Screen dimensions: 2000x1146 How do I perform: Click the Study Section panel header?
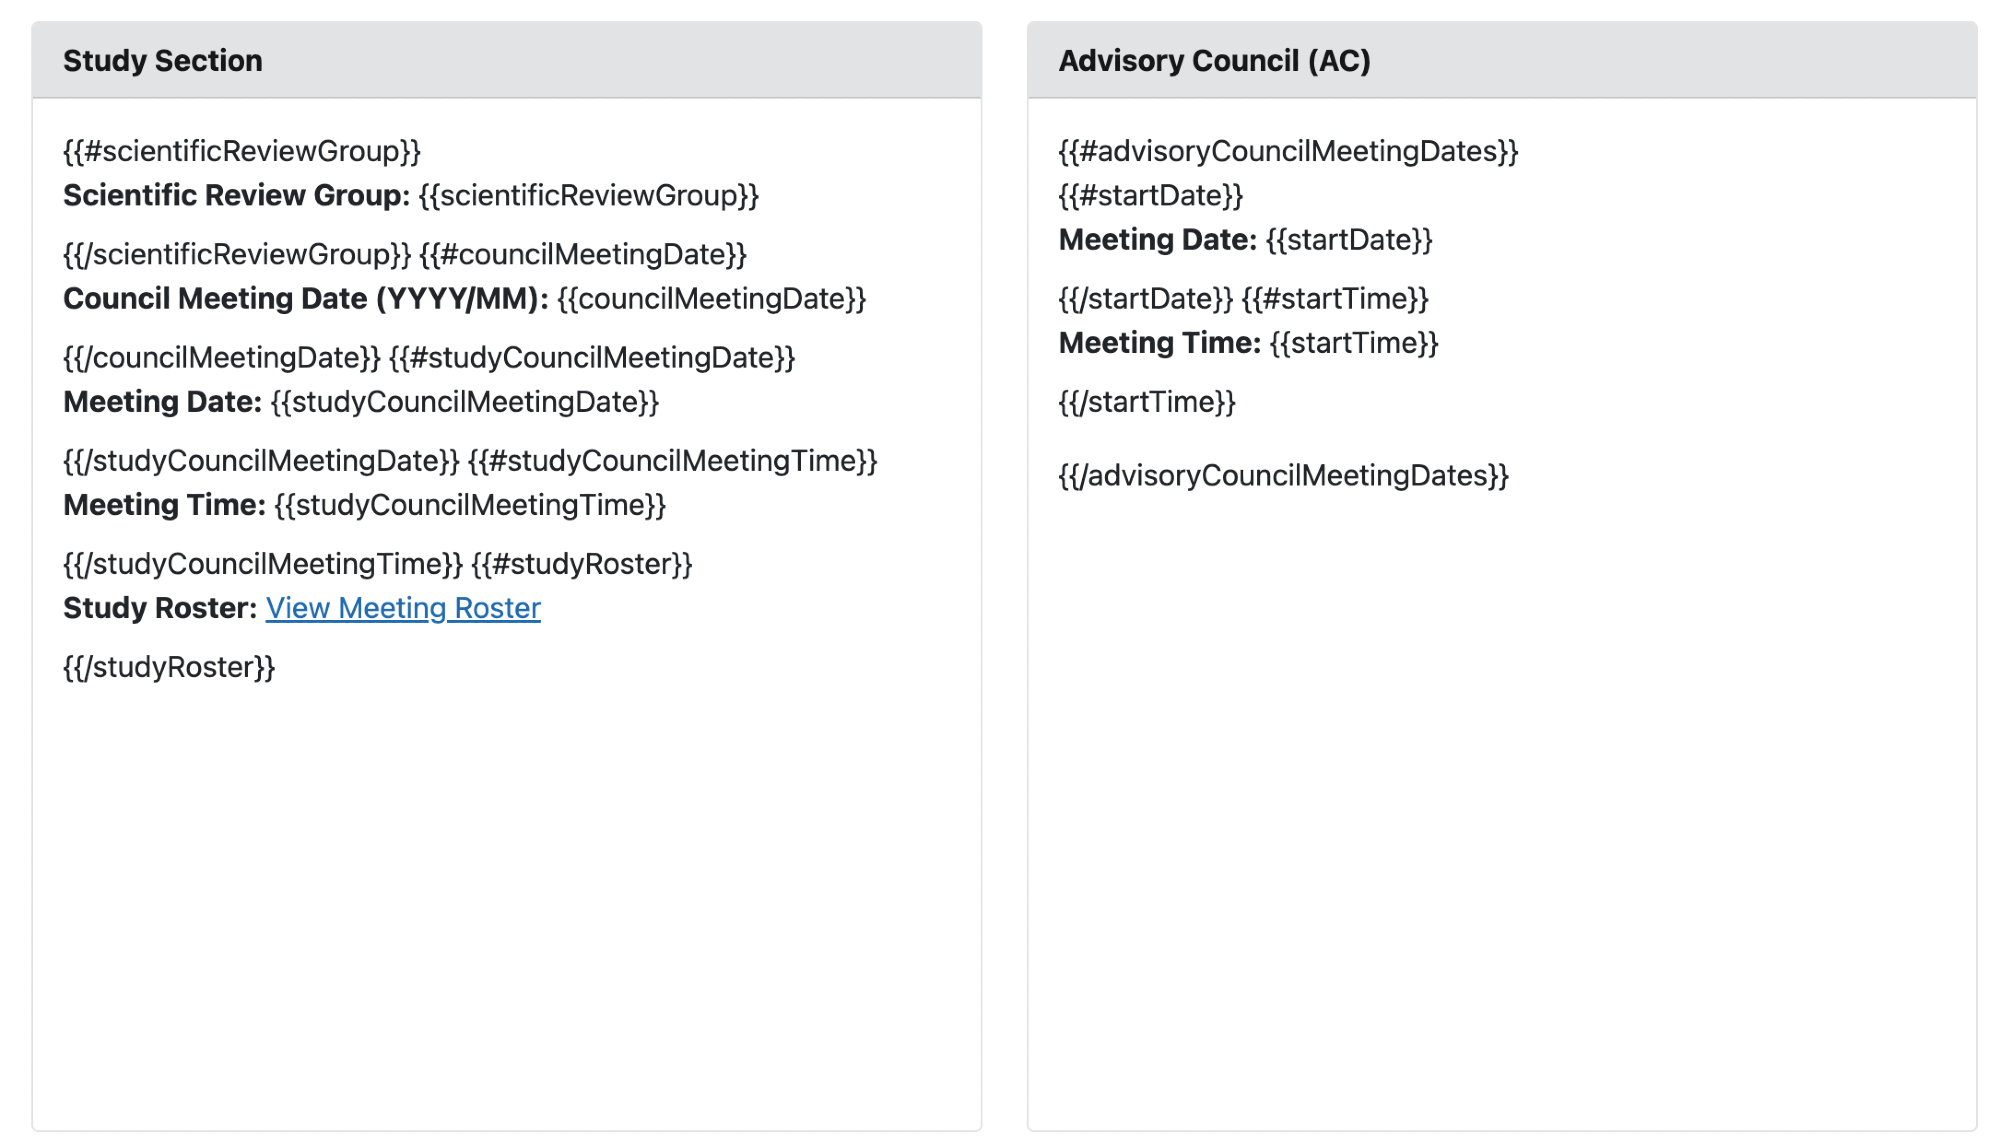163,61
